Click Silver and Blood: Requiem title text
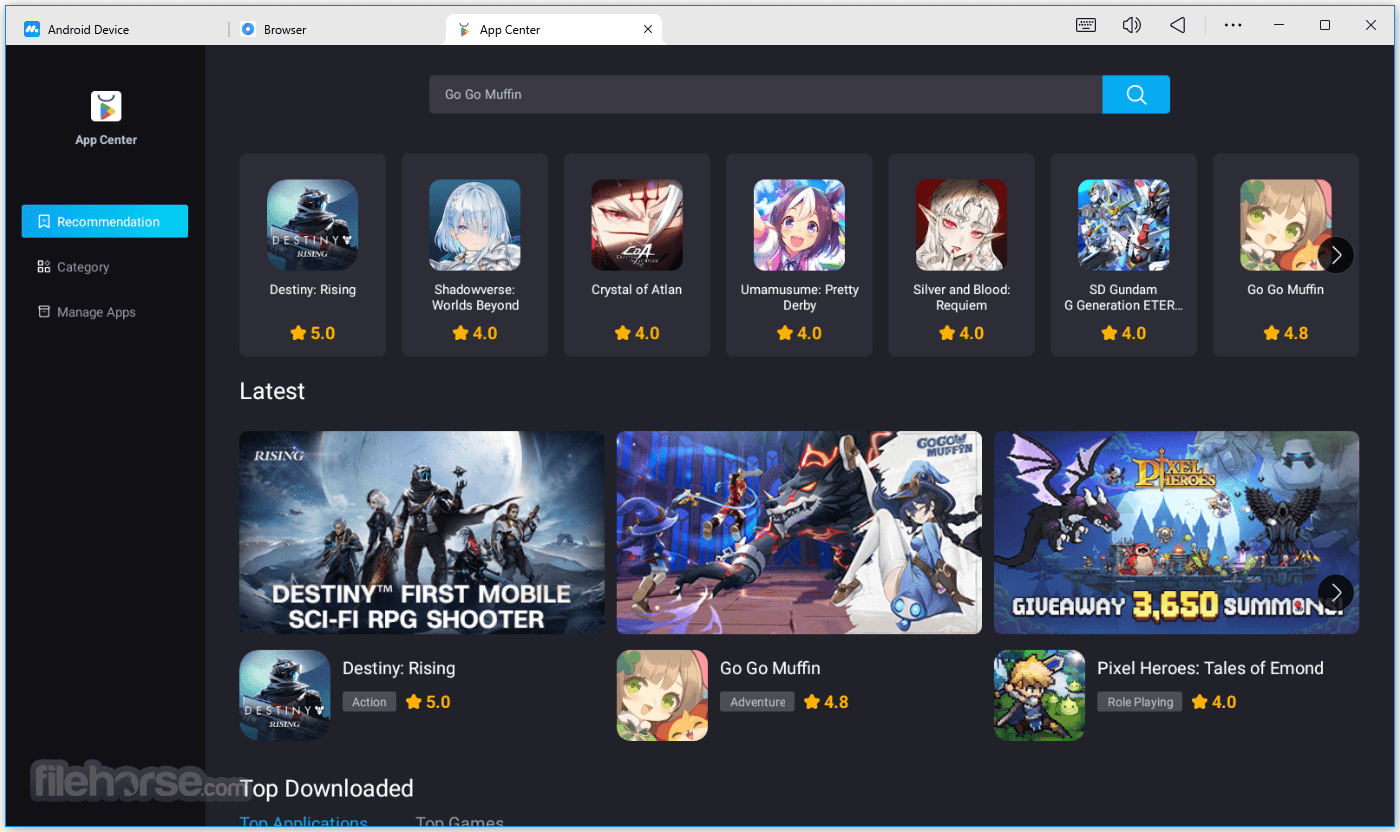 point(961,298)
